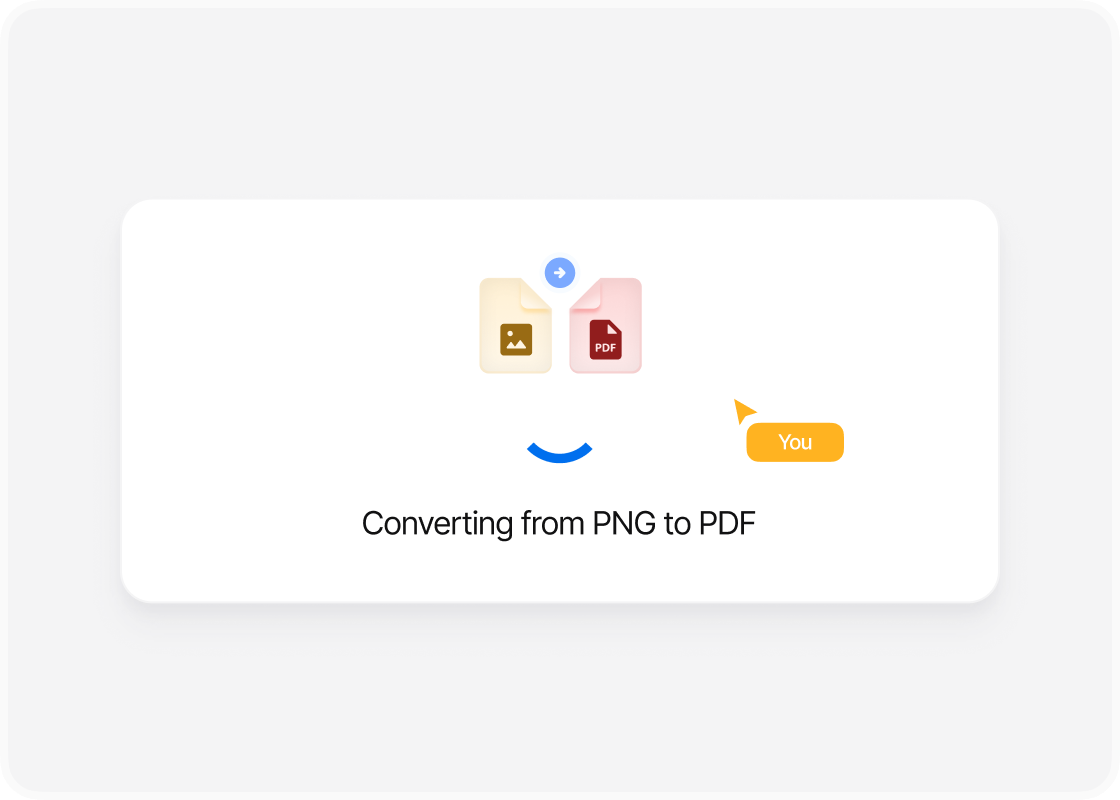Click the word "to" in the caption
1120x800 pixels.
[677, 525]
